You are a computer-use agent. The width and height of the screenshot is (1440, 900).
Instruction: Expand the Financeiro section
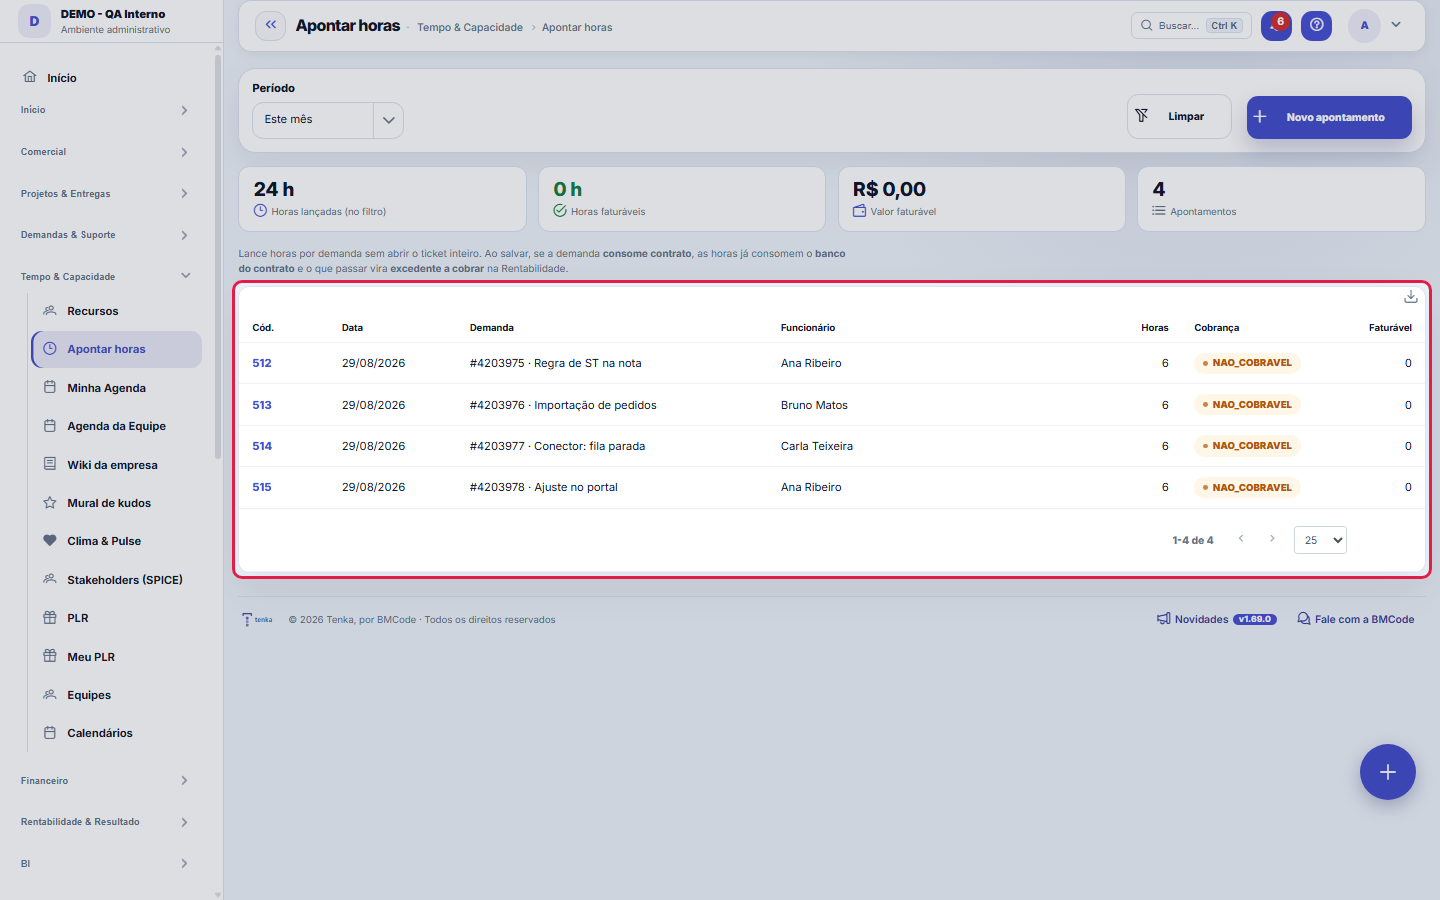tap(105, 781)
